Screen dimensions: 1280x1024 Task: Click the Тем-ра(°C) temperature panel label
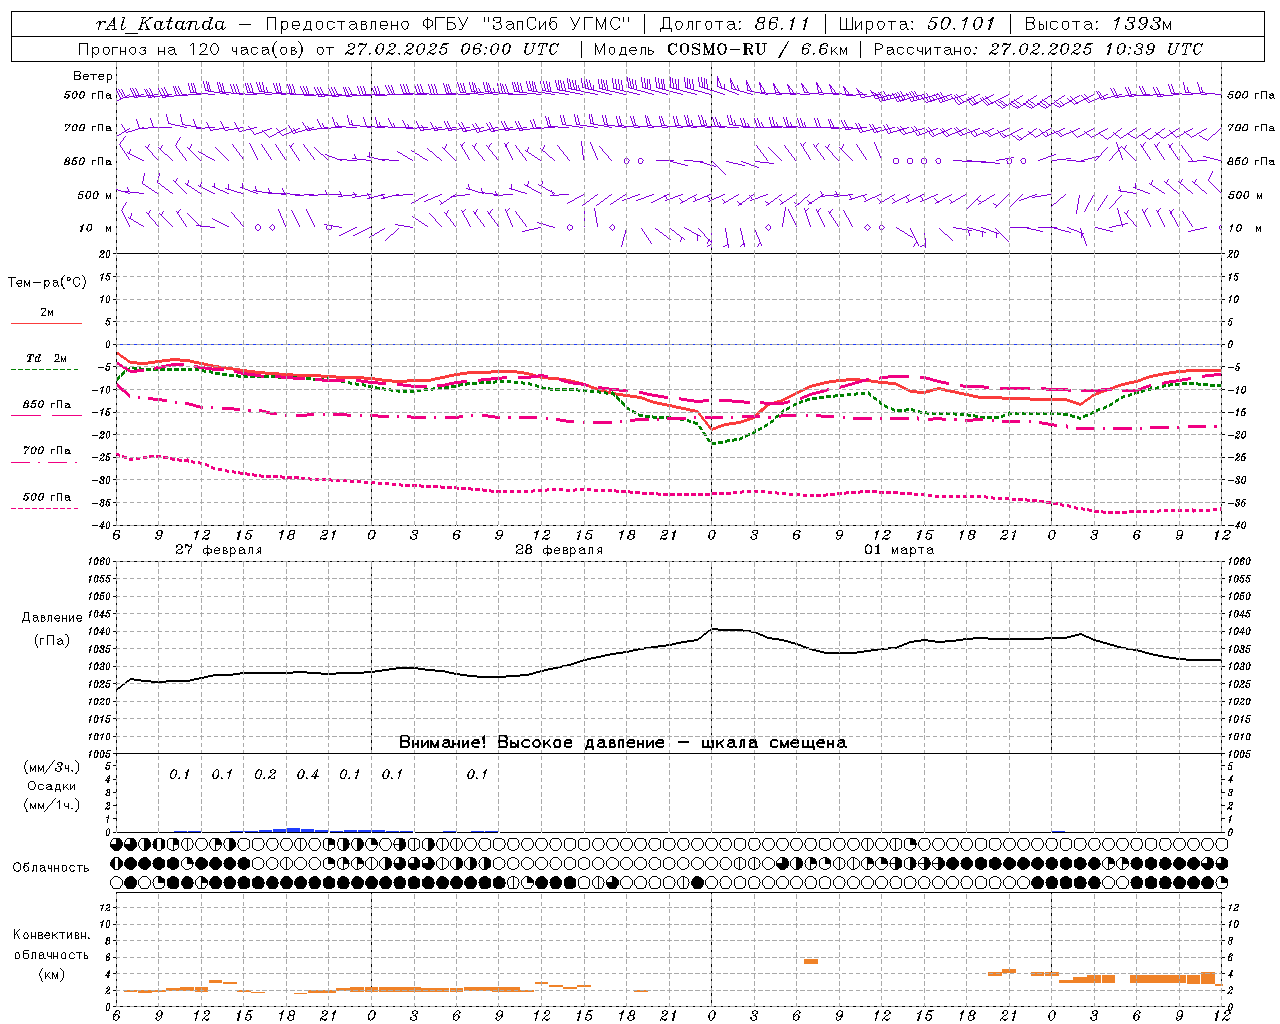click(x=47, y=282)
